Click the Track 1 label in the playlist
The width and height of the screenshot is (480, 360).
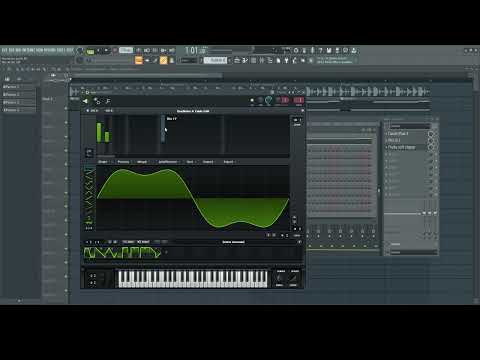(x=47, y=99)
